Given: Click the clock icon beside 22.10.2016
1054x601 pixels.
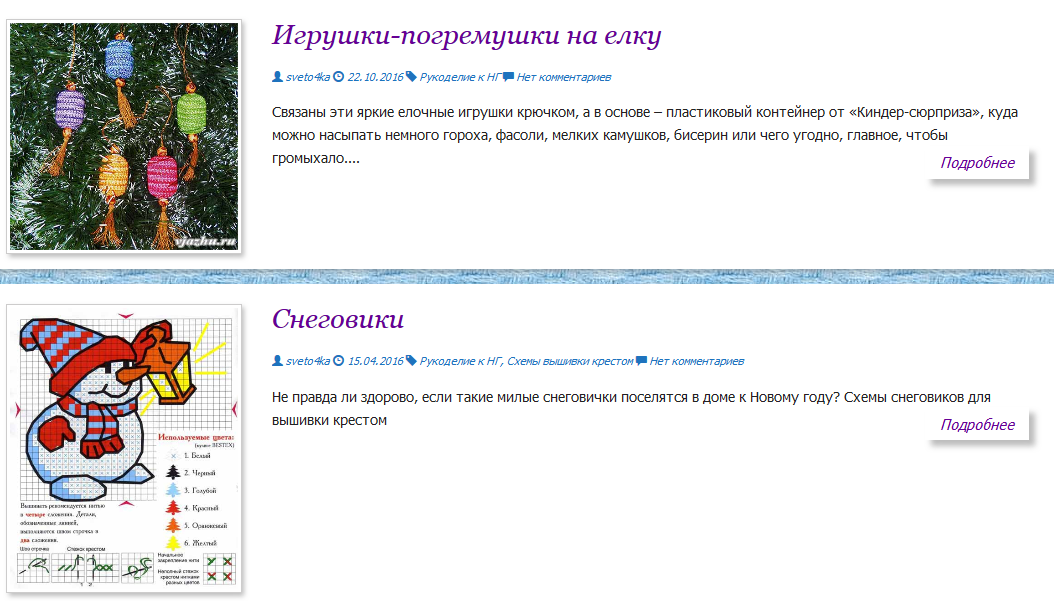Looking at the screenshot, I should tap(339, 77).
